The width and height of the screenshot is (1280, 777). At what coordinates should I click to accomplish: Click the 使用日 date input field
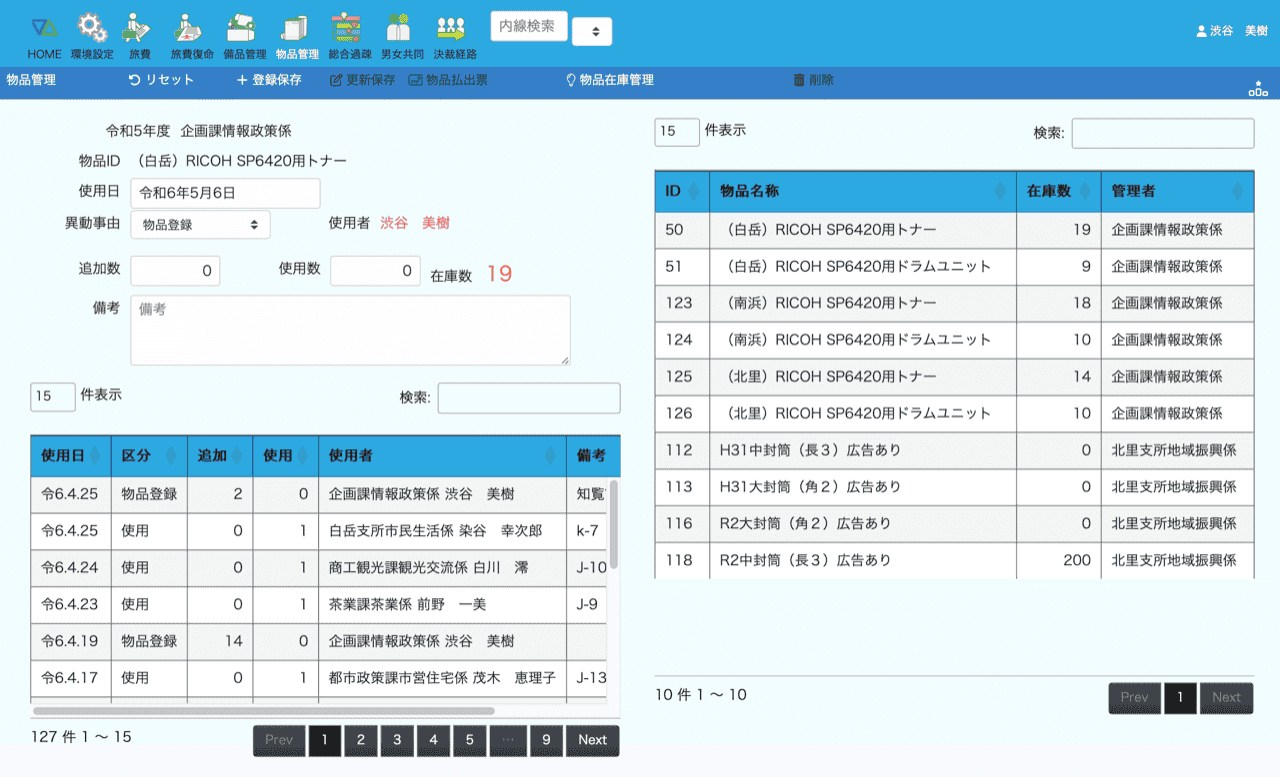[225, 193]
